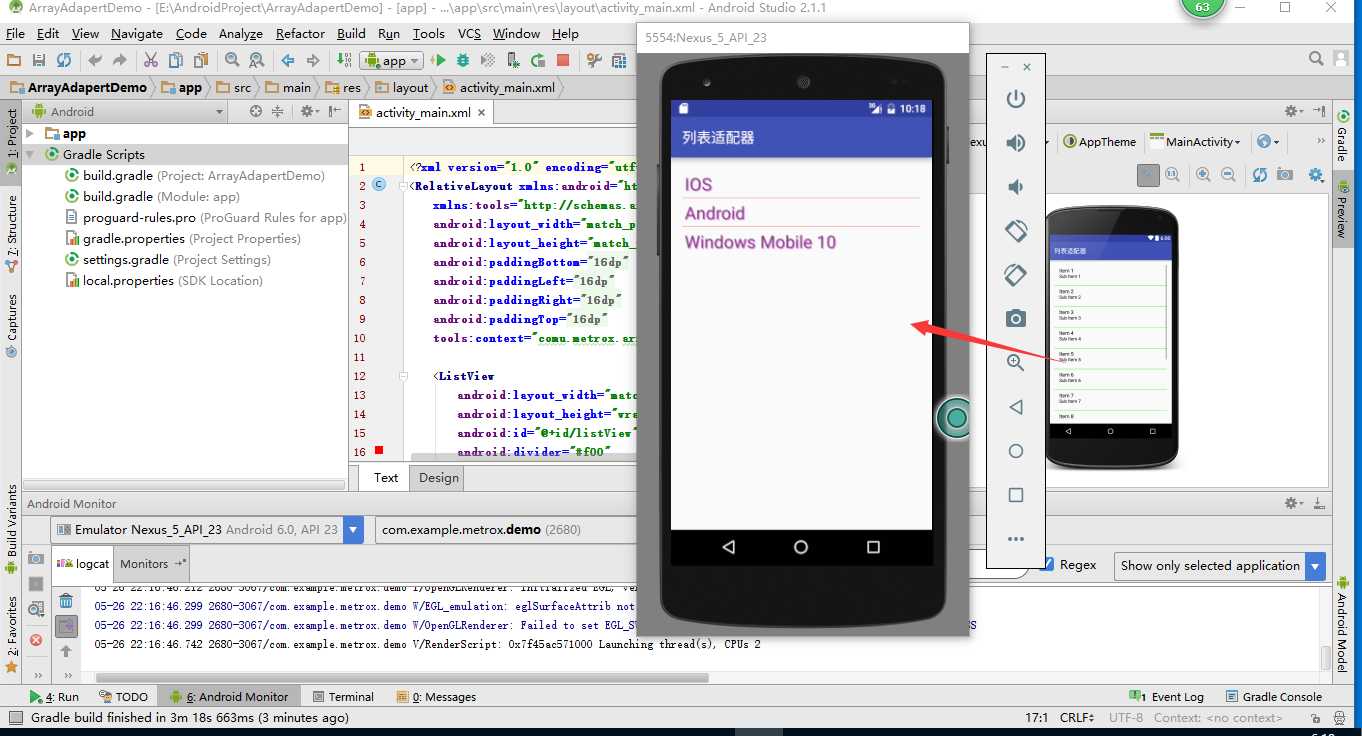Image resolution: width=1362 pixels, height=736 pixels.
Task: Toggle status bar tool window square icon
Action: [15, 717]
